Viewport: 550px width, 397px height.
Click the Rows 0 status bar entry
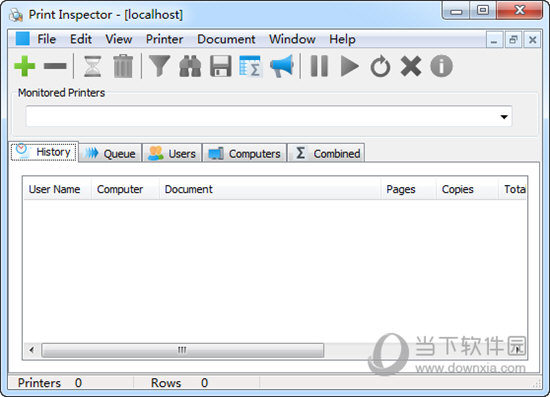pos(179,383)
